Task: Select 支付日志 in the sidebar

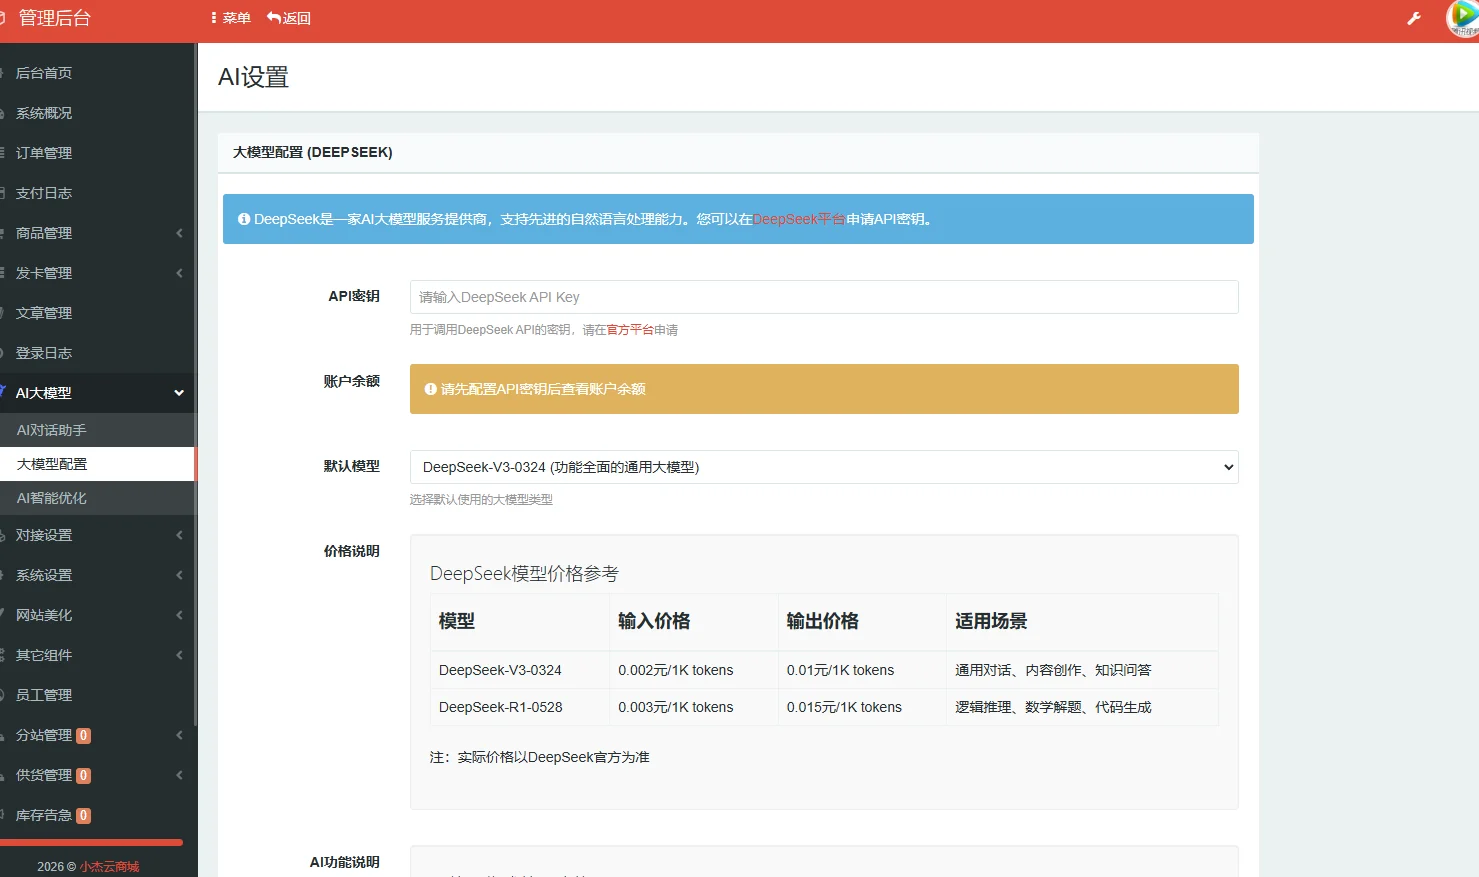Action: 44,192
